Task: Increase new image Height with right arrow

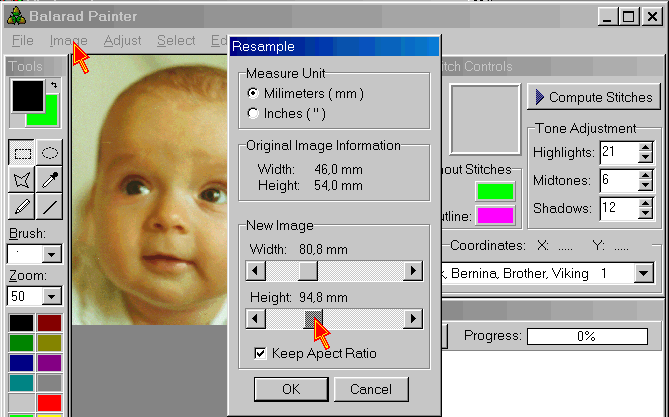Action: (x=413, y=319)
